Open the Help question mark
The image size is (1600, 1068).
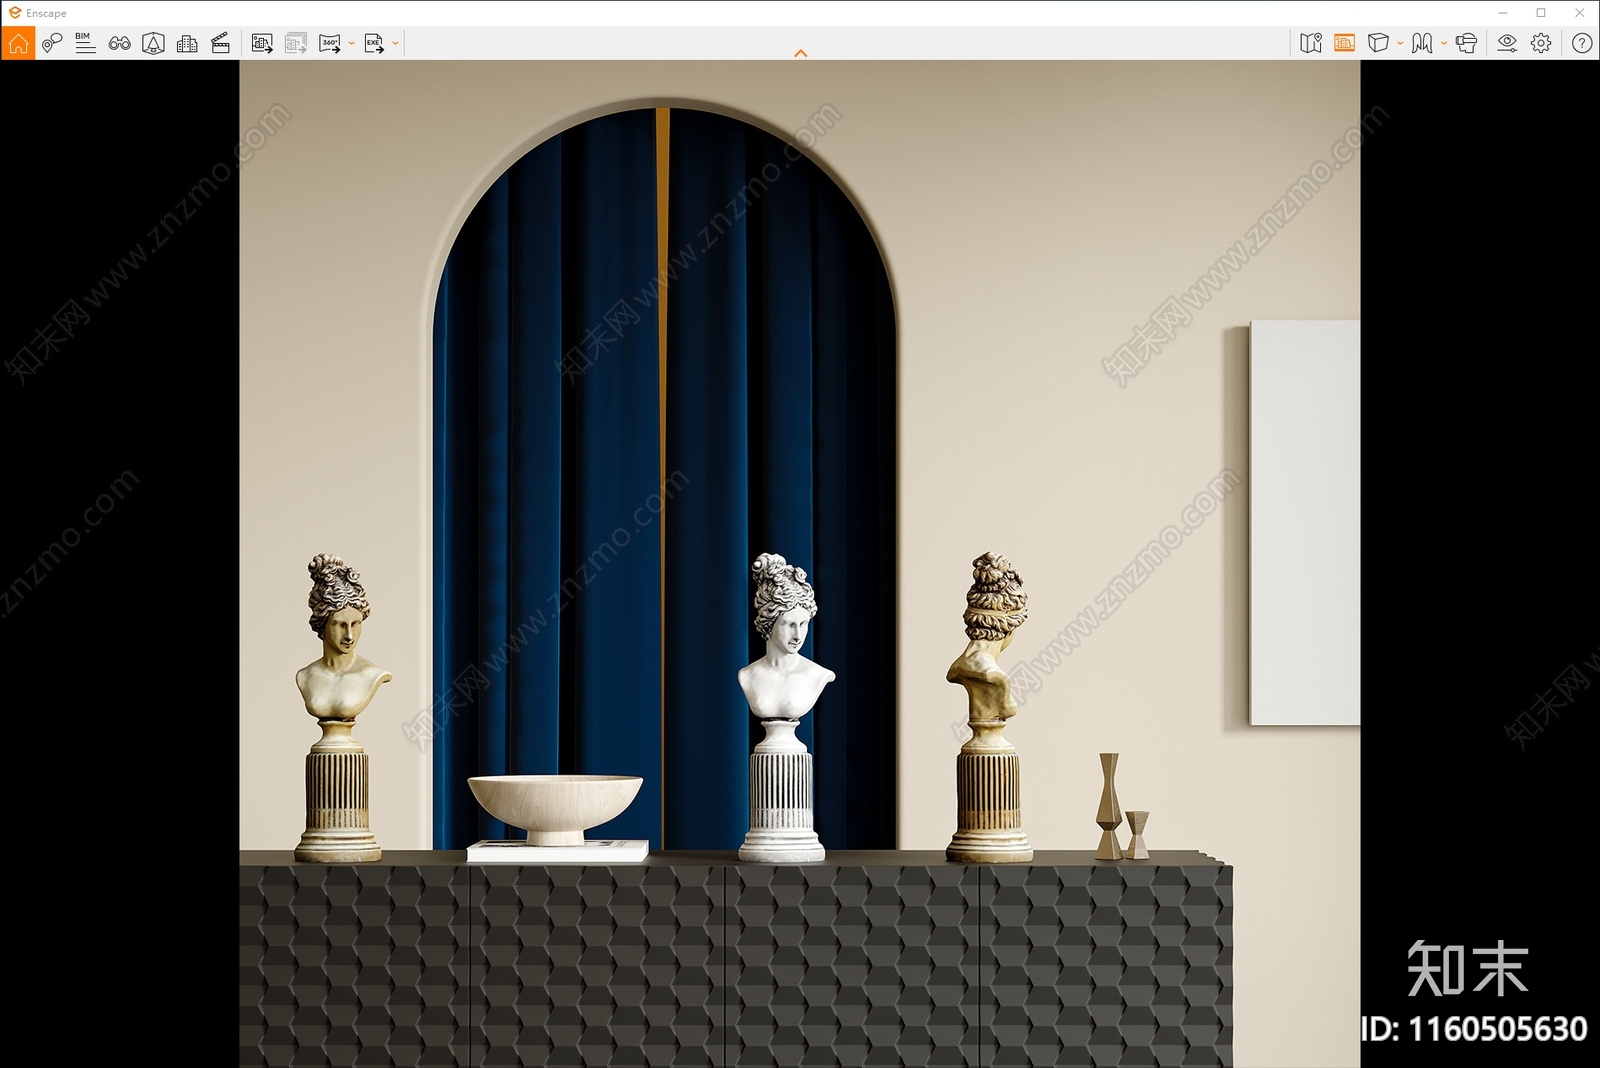coord(1582,43)
